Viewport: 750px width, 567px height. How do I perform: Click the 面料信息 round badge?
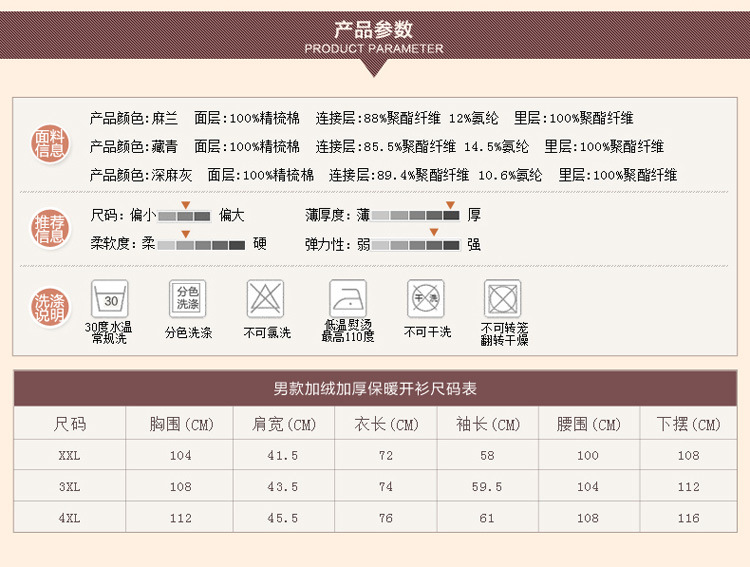50,144
